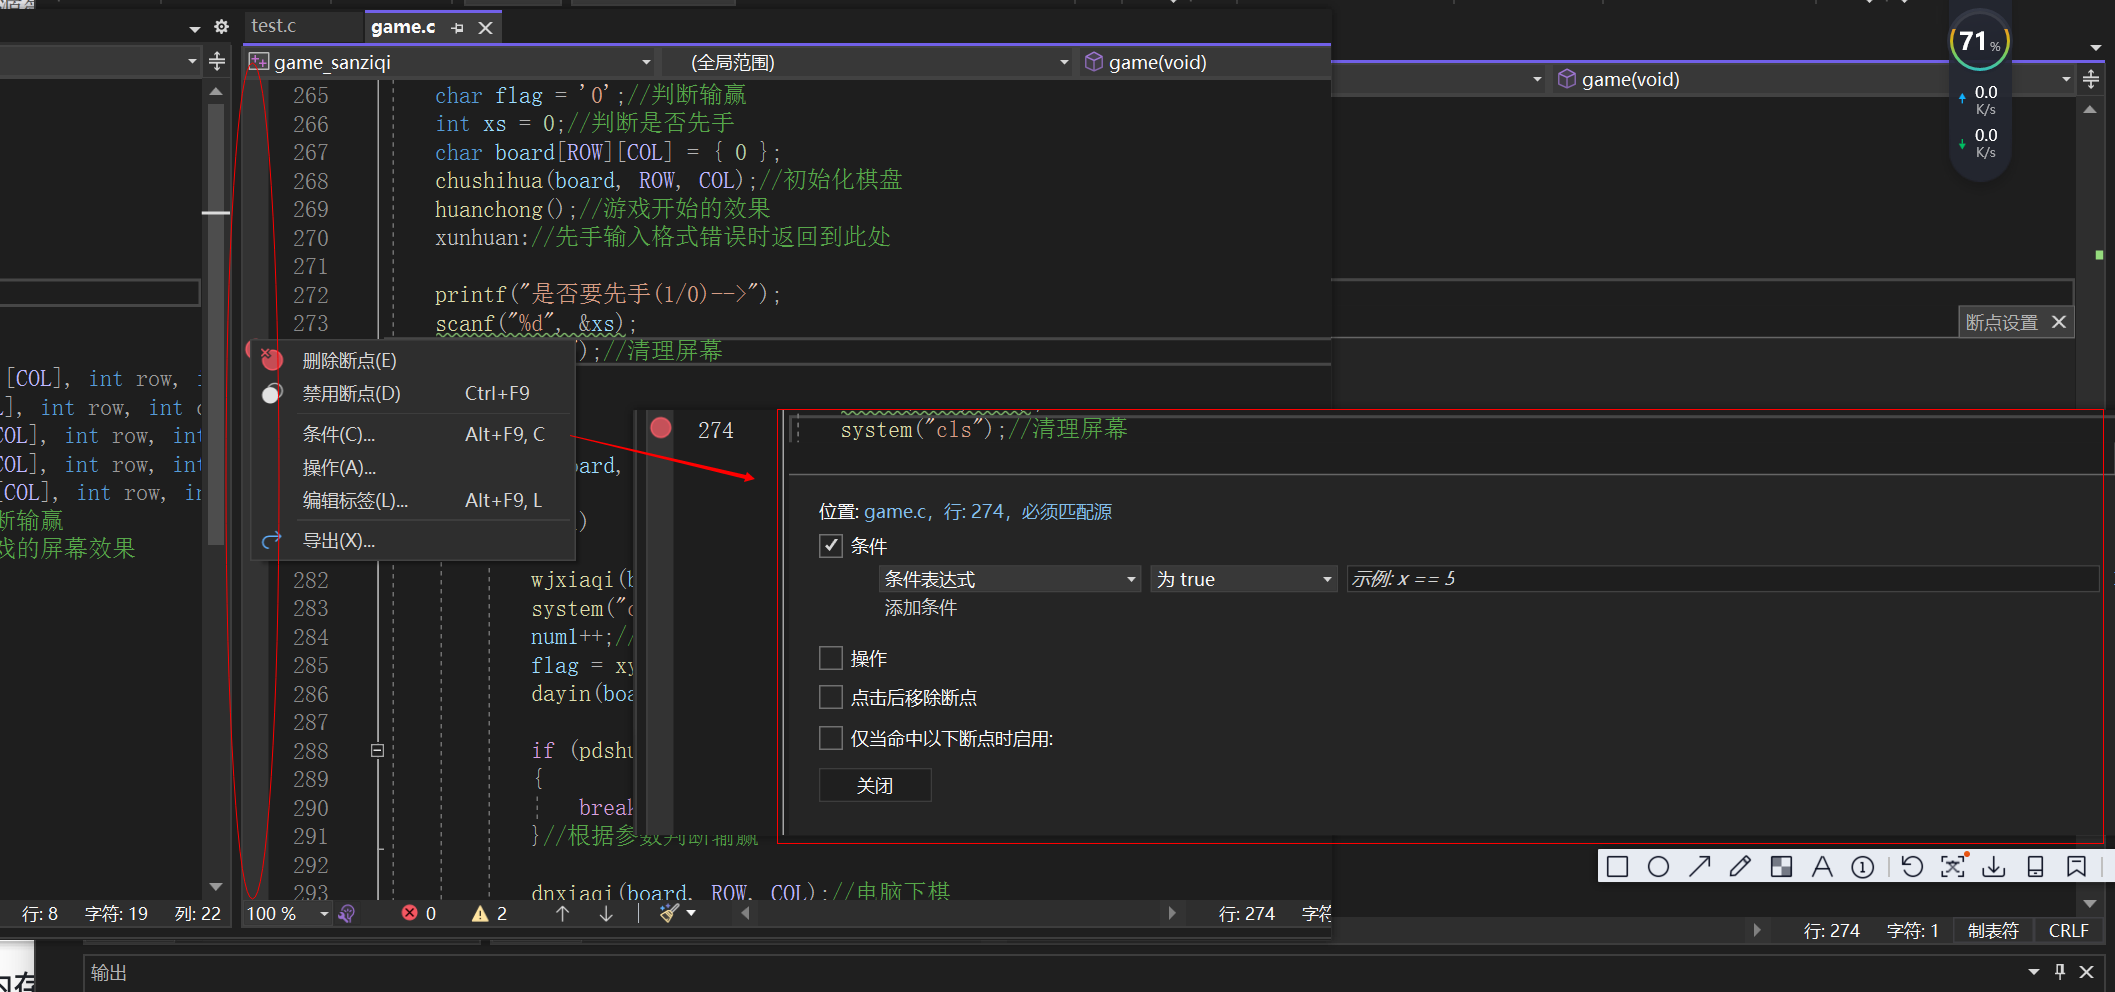The height and width of the screenshot is (992, 2115).
Task: Select the text annotation tool
Action: [1822, 866]
